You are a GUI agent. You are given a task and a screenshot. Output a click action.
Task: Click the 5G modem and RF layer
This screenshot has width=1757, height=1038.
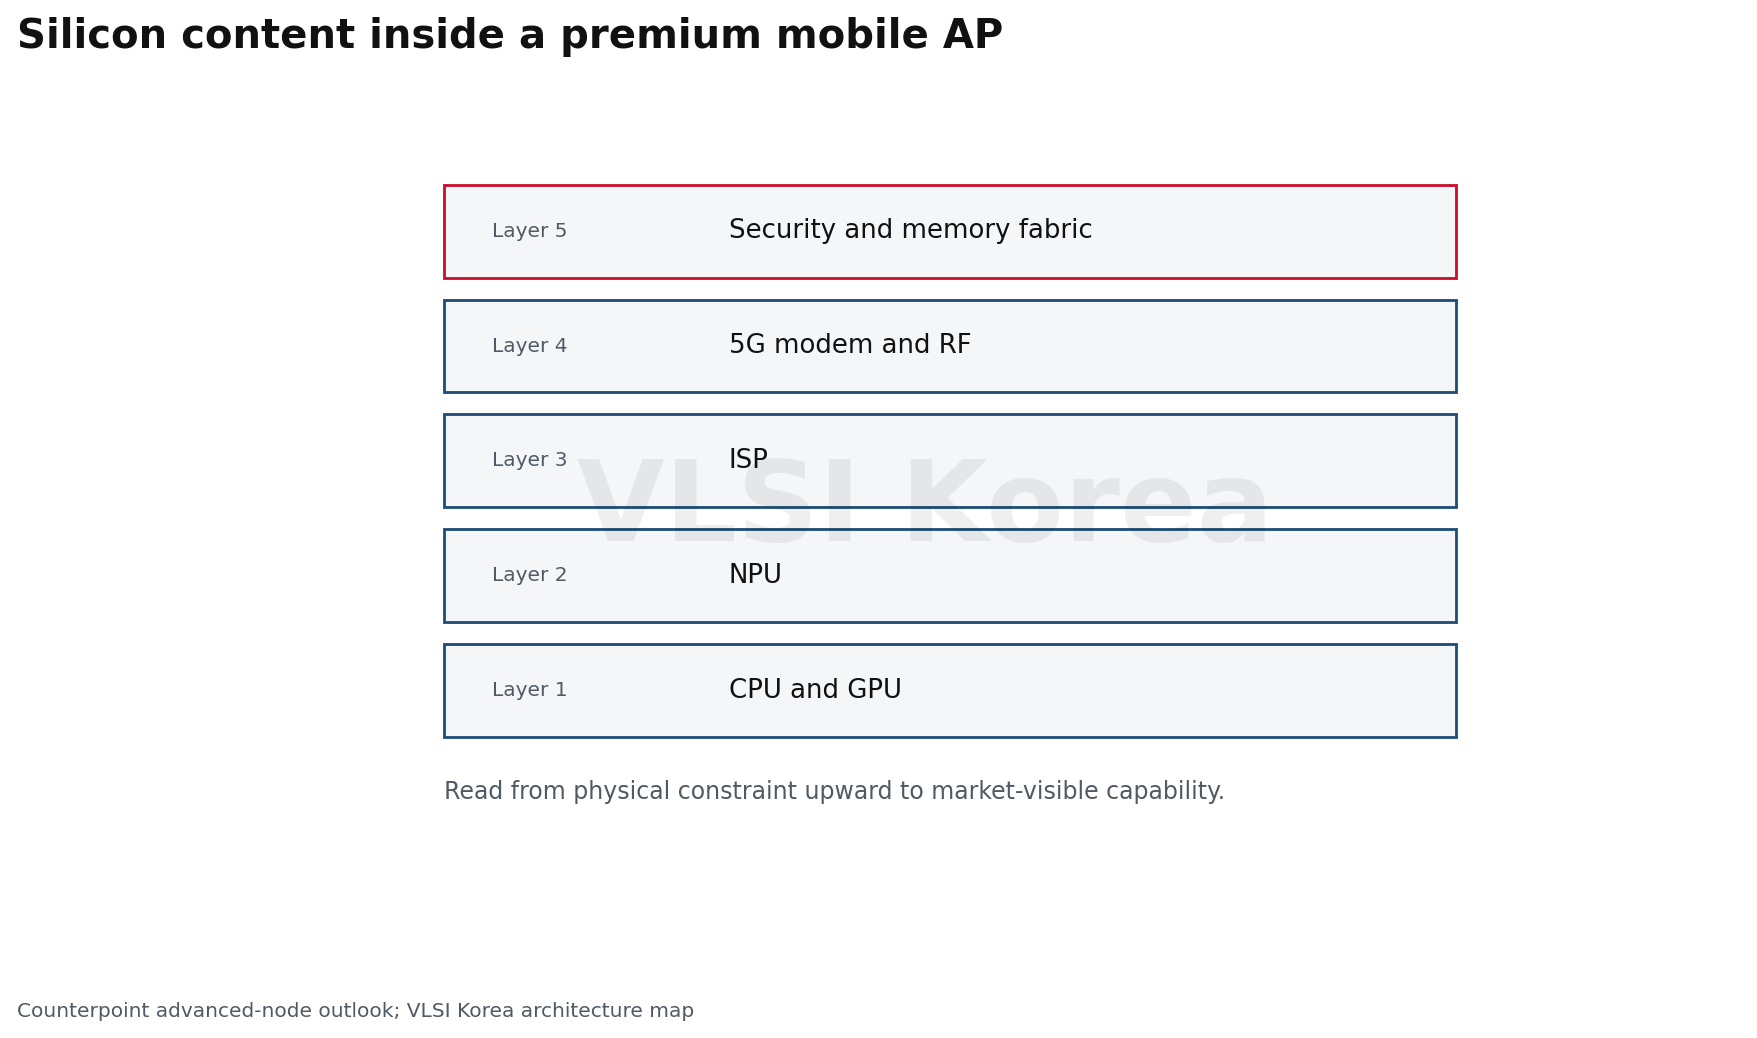950,346
